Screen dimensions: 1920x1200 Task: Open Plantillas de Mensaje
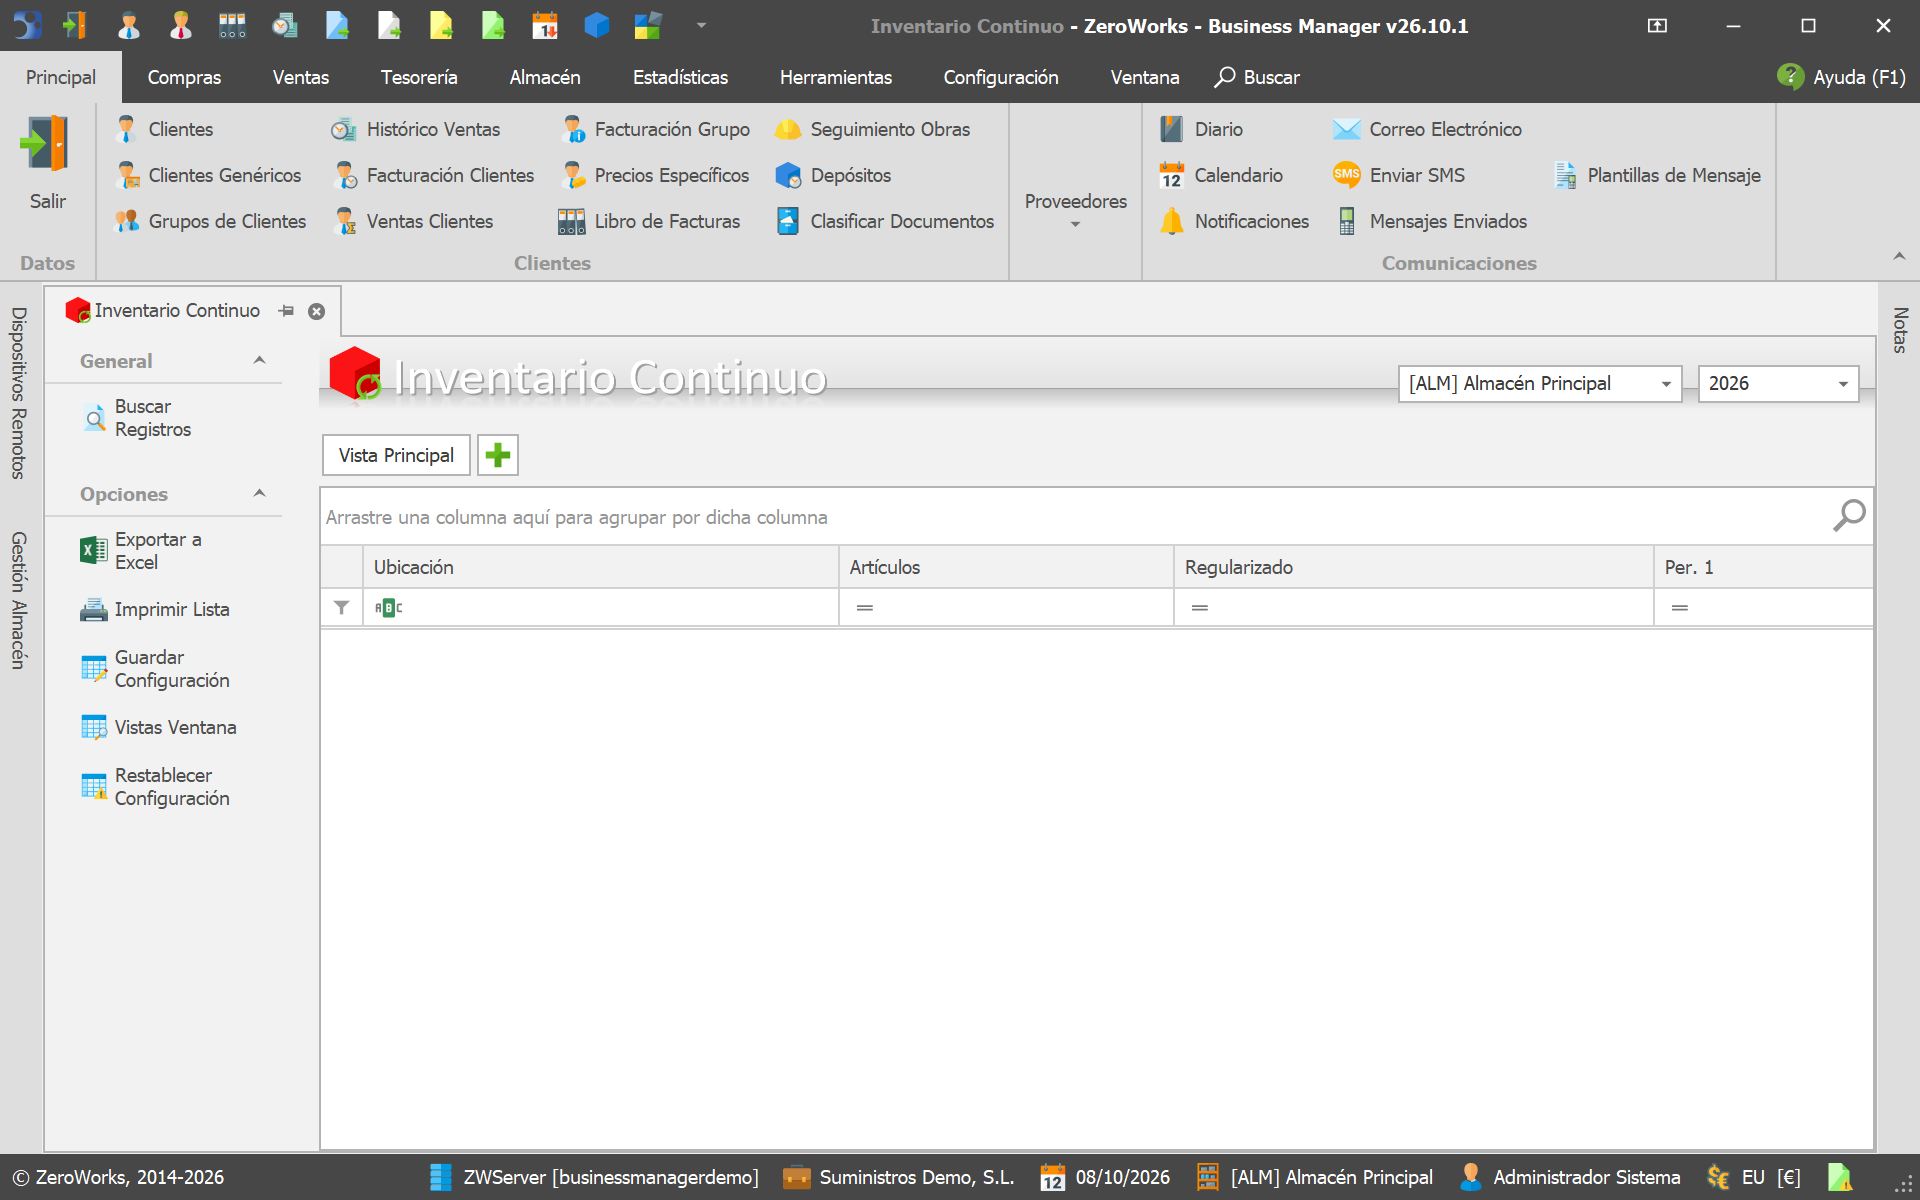[1657, 175]
